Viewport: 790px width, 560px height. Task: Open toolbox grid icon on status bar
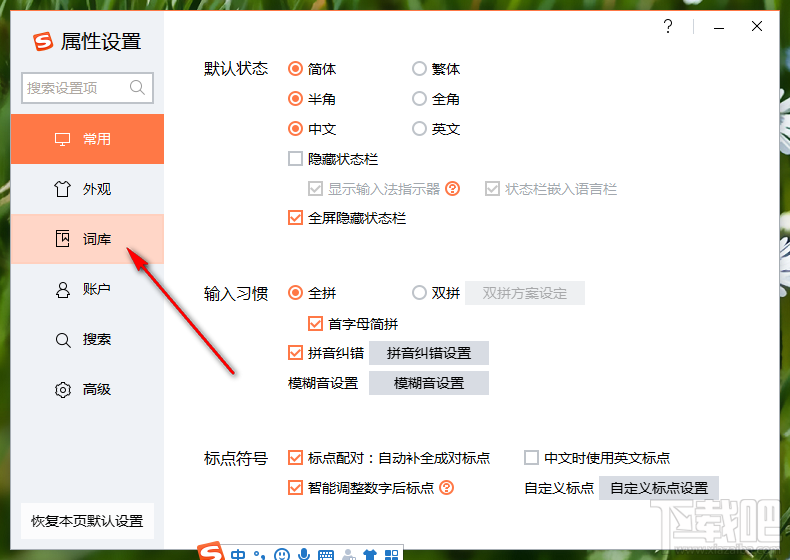[x=391, y=555]
